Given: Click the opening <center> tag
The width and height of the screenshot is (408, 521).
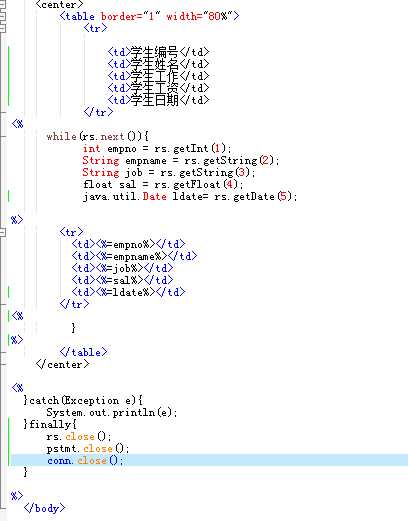Looking at the screenshot, I should point(59,4).
